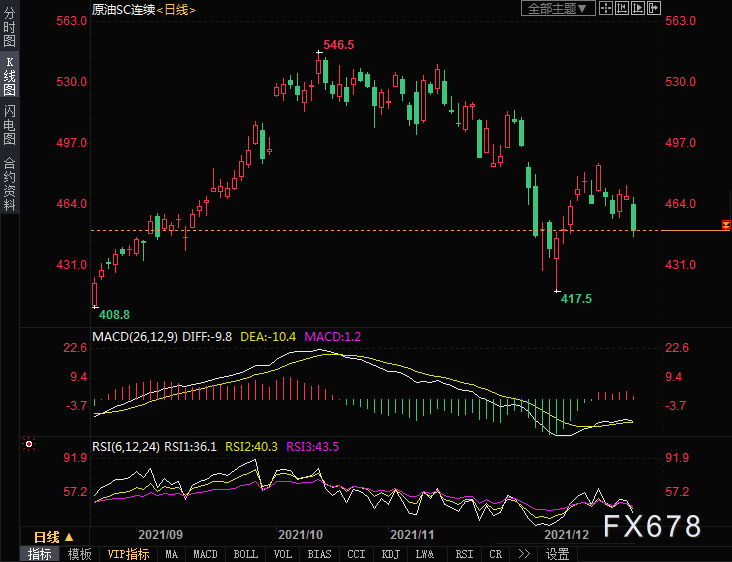Viewport: 732px width, 562px height.
Task: Open VIP指标 indicators
Action: point(128,554)
